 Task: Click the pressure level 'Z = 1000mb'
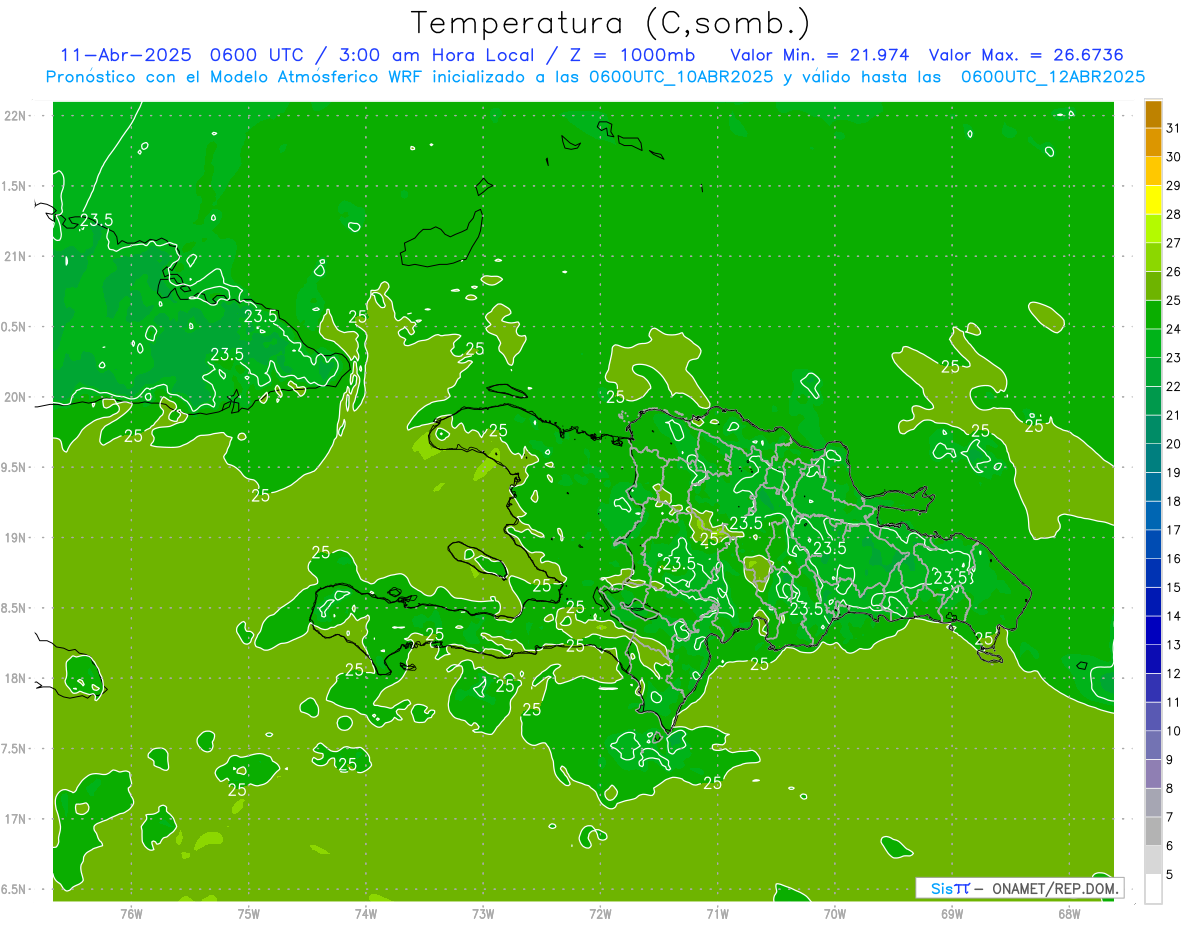(632, 55)
